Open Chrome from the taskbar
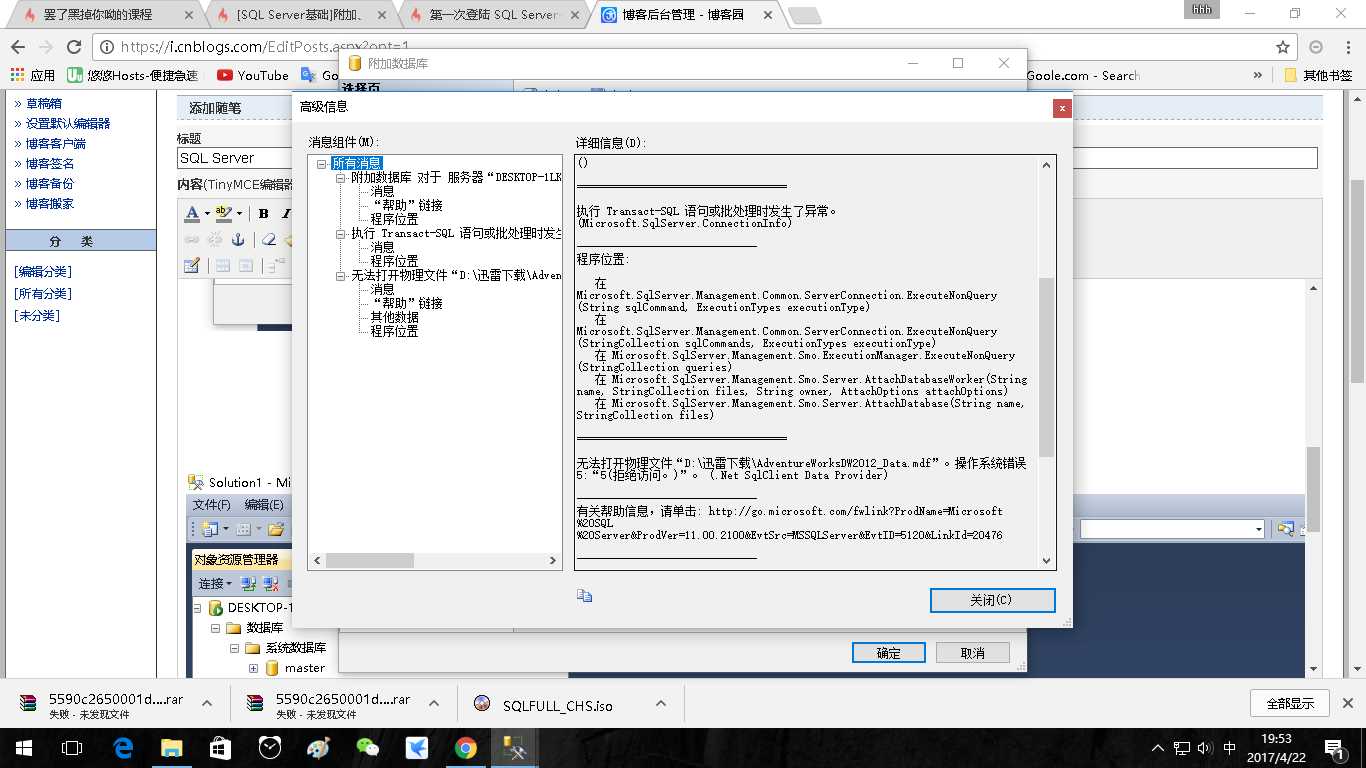1366x768 pixels. pyautogui.click(x=465, y=747)
